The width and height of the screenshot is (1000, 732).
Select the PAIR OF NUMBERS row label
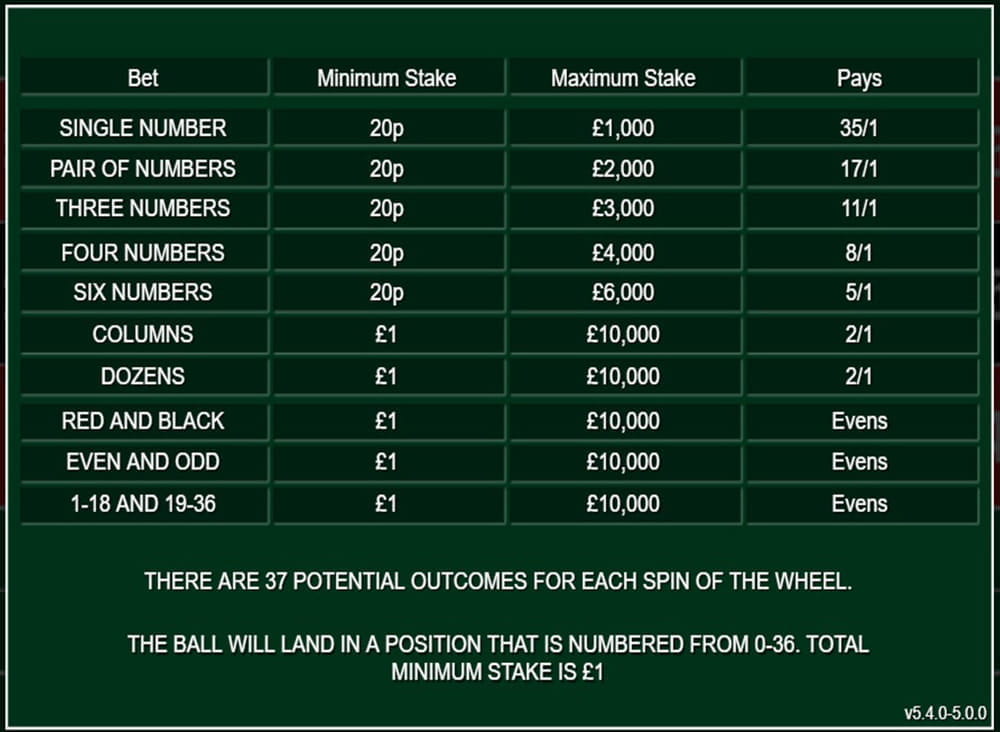tap(143, 168)
